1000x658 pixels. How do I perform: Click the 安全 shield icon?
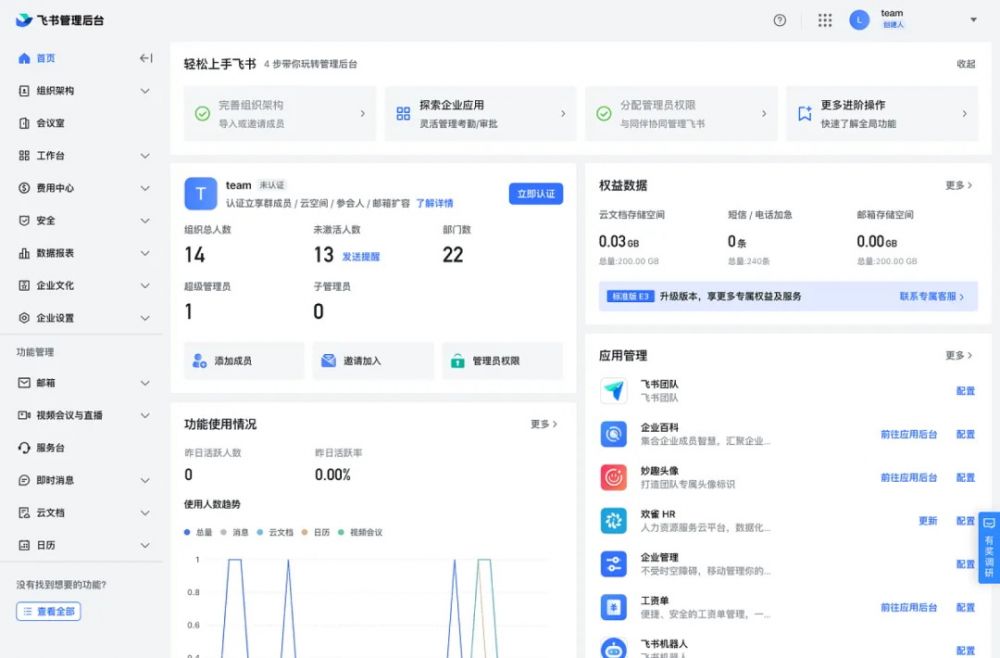24,221
